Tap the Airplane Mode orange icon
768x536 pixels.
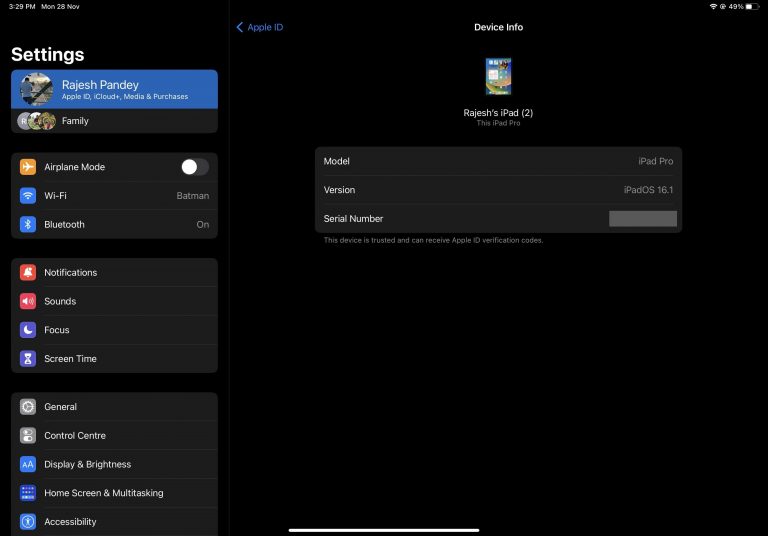pos(28,167)
